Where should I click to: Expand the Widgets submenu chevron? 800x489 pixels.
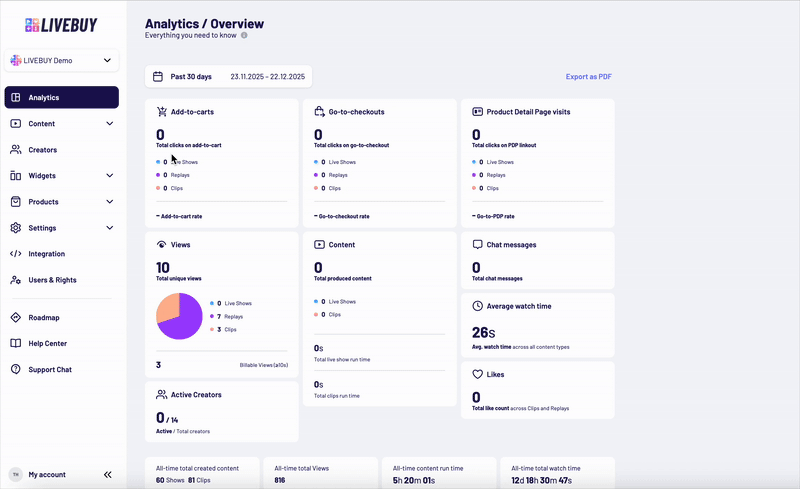pos(109,176)
